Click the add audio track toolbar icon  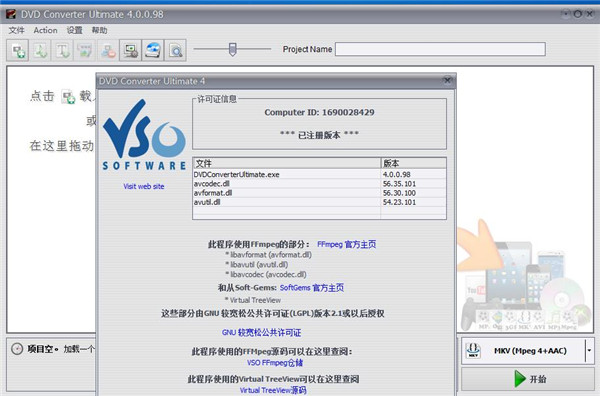pyautogui.click(x=40, y=51)
